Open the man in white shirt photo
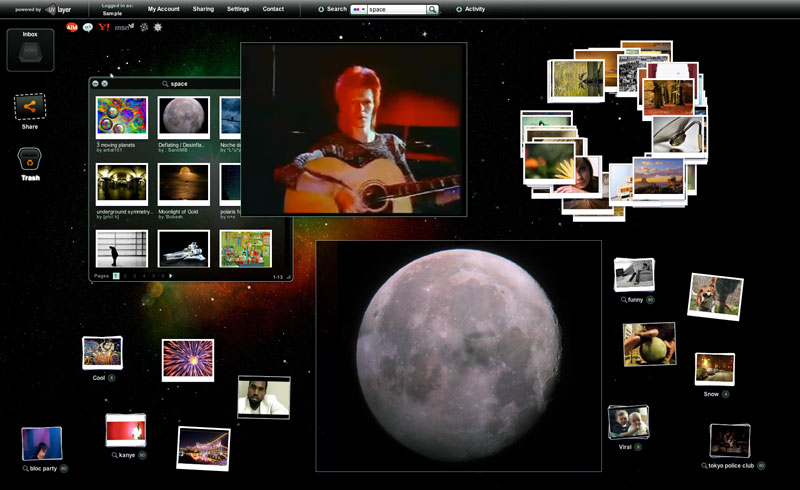The height and width of the screenshot is (490, 800). pos(264,398)
